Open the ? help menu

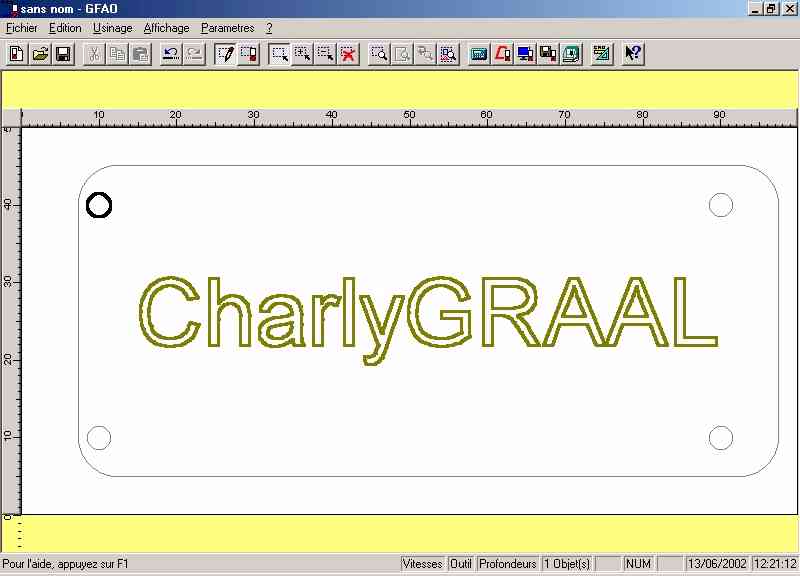[269, 28]
